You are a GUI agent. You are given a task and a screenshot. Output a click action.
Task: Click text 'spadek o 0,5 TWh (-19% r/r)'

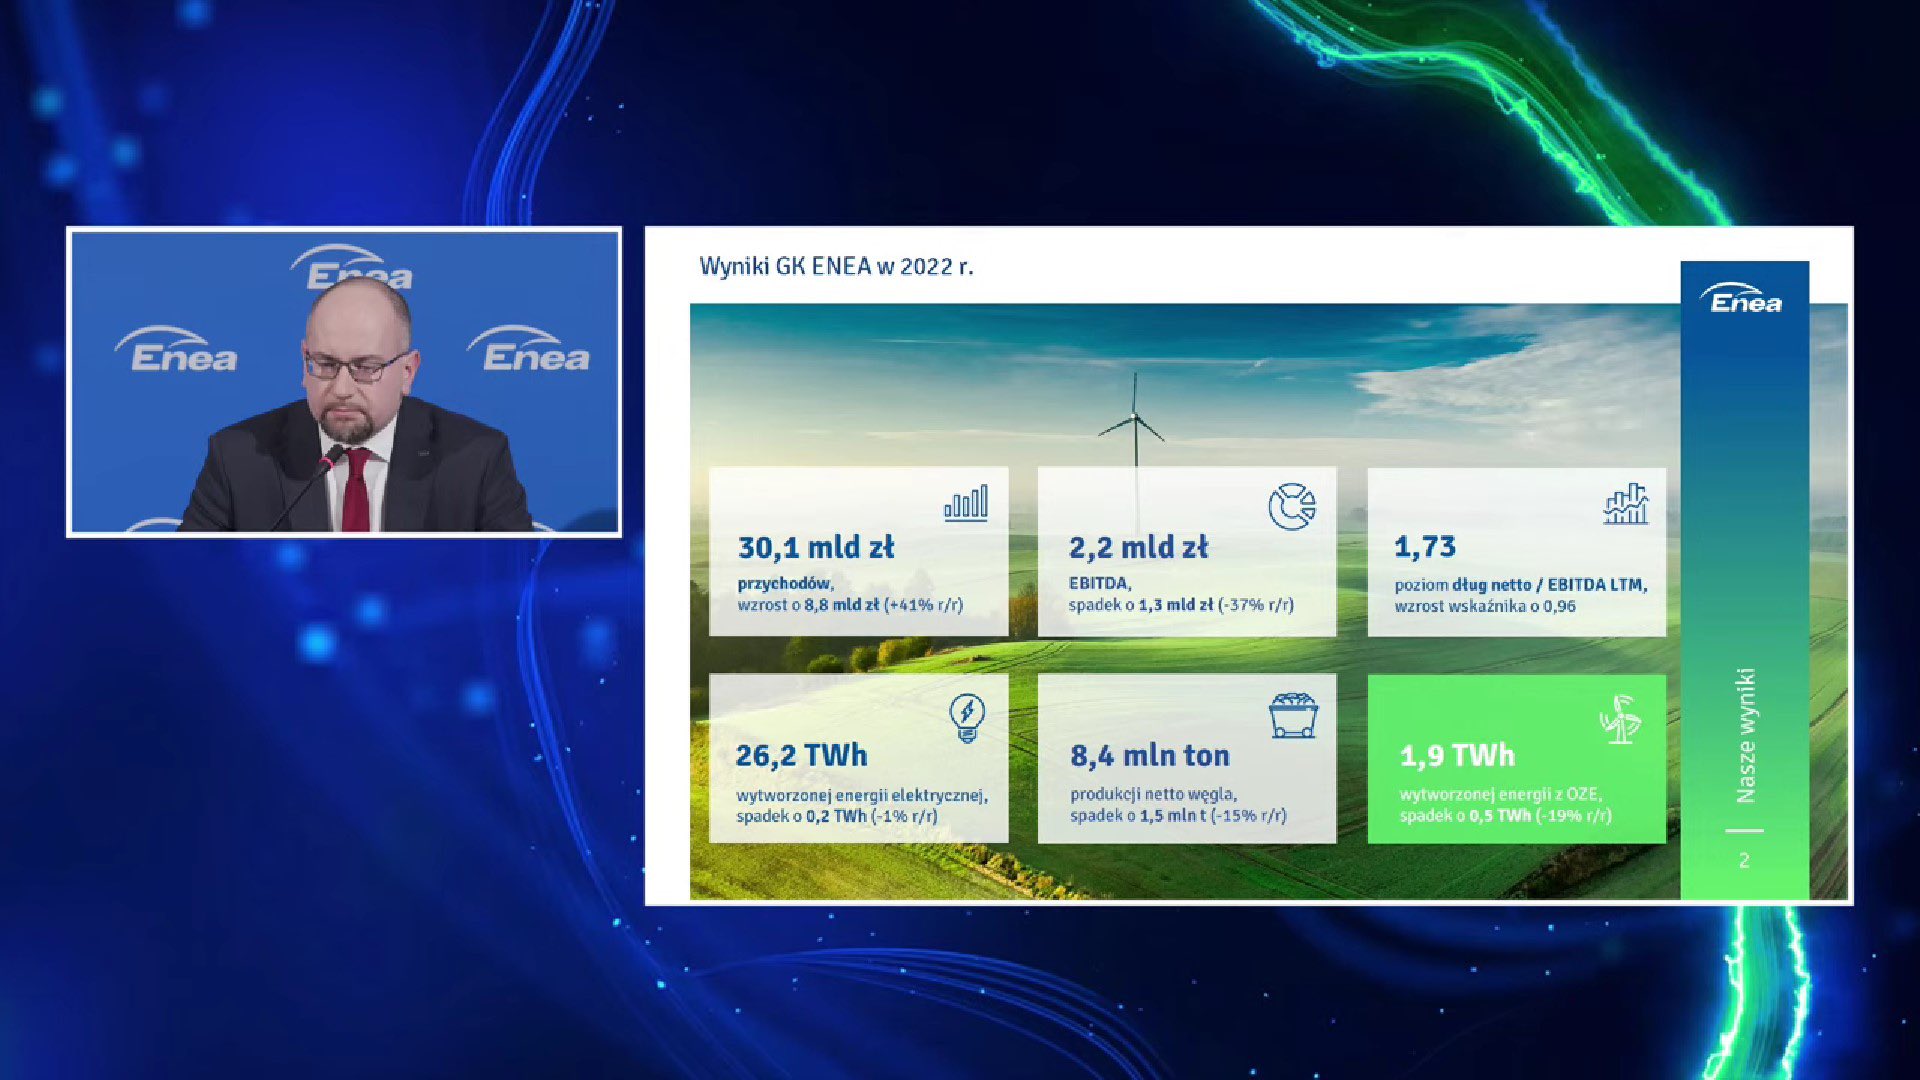tap(1505, 816)
